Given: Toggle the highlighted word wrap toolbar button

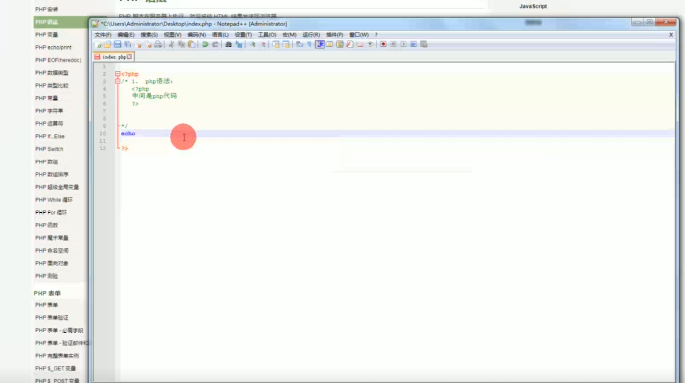Looking at the screenshot, I should pyautogui.click(x=320, y=45).
